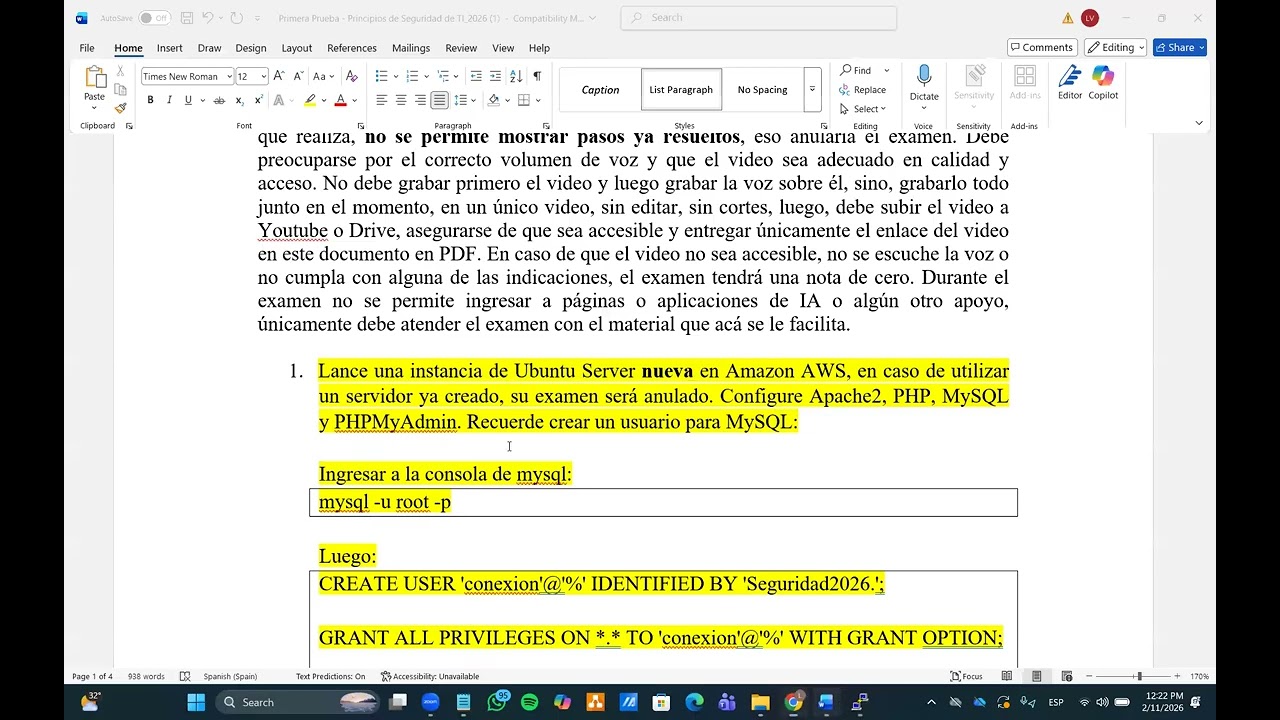This screenshot has height=720, width=1280.
Task: Select the Caption style
Action: 600,90
